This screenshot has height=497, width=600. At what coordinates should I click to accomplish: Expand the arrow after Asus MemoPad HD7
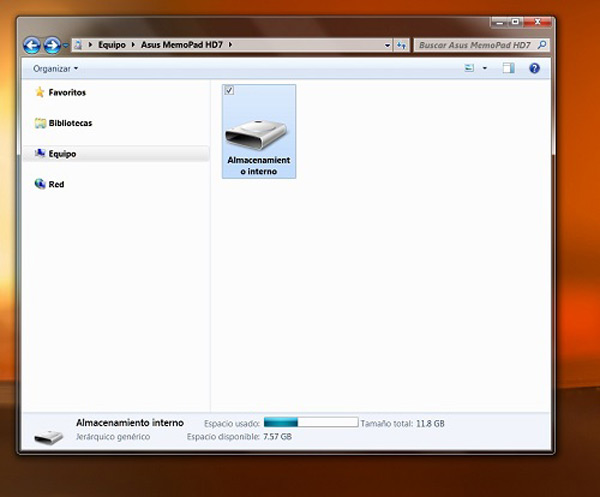coord(230,45)
